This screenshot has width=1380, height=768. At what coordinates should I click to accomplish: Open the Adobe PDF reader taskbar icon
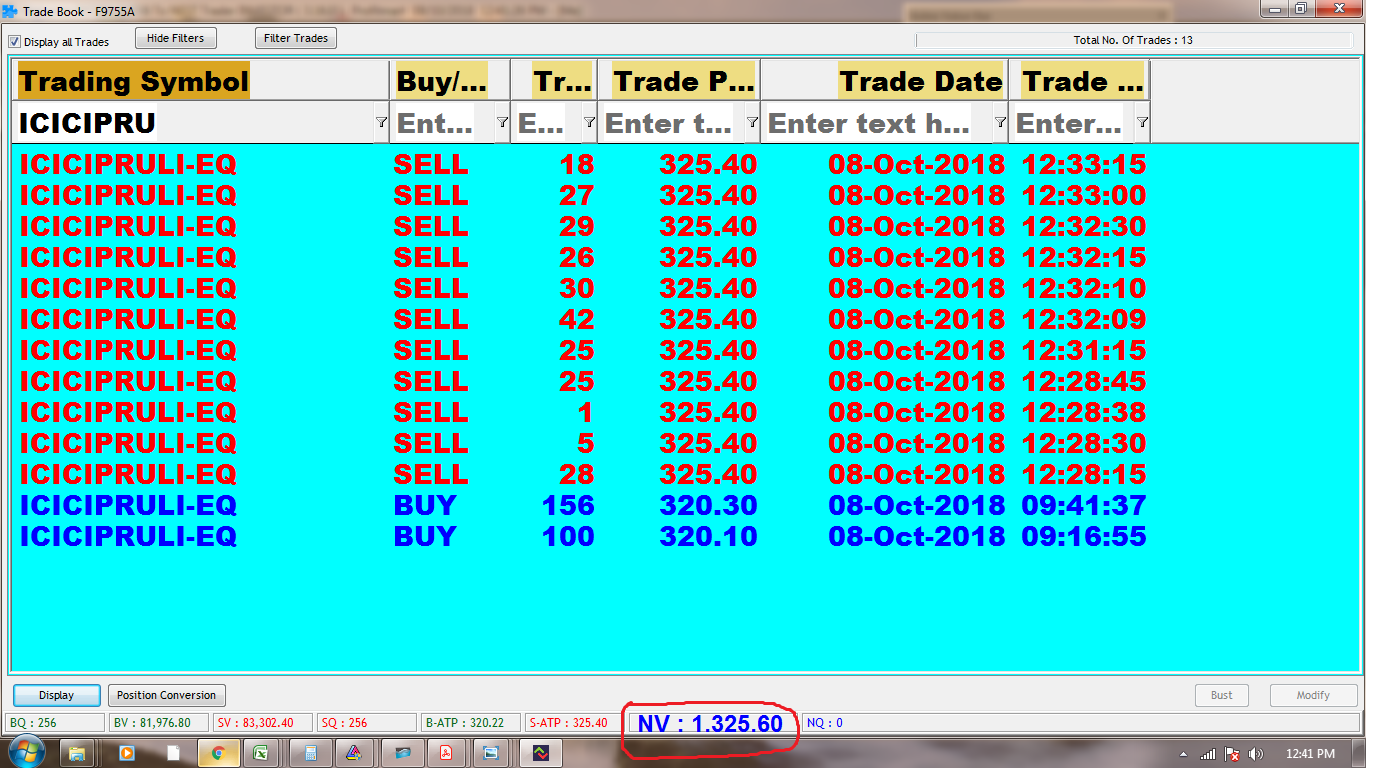pyautogui.click(x=448, y=753)
